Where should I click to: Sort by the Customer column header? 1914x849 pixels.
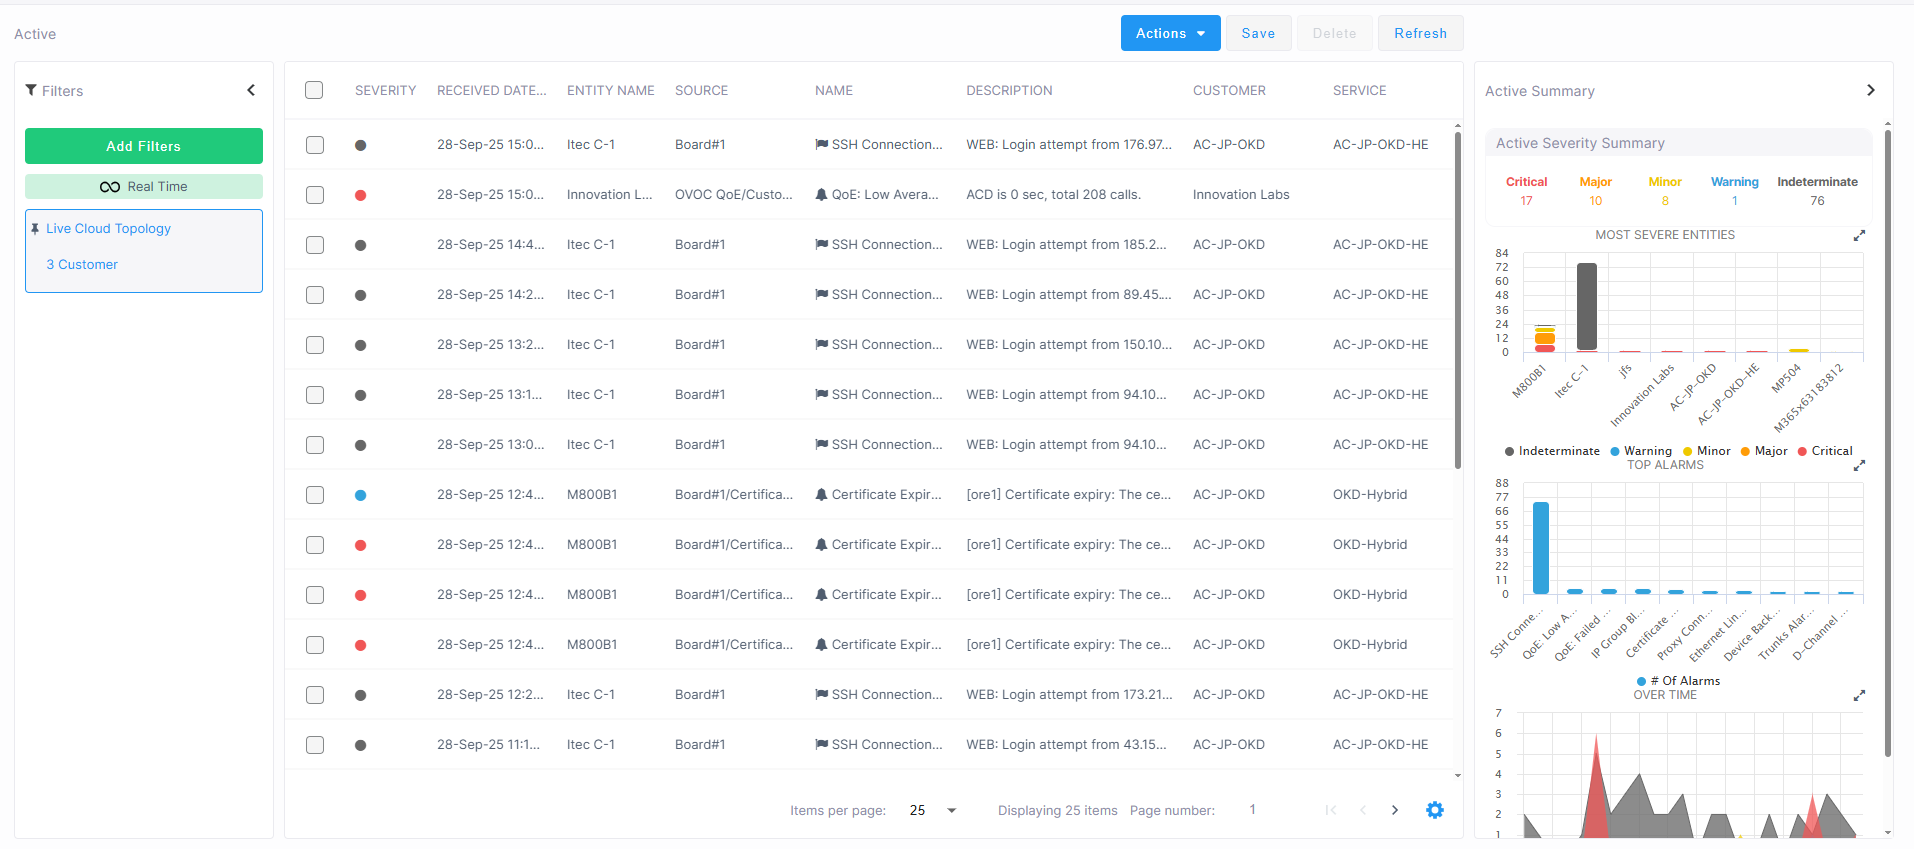pyautogui.click(x=1228, y=90)
